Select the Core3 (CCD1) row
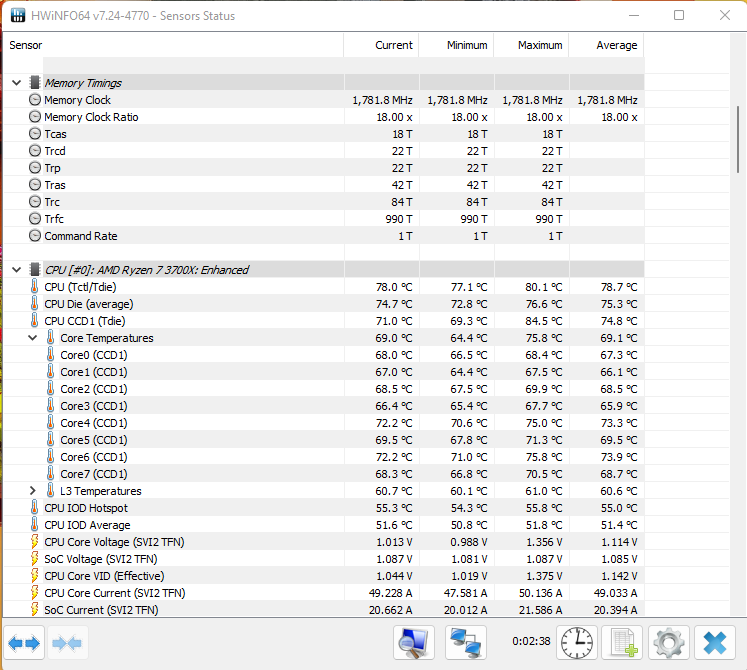The height and width of the screenshot is (670, 747). tap(324, 406)
